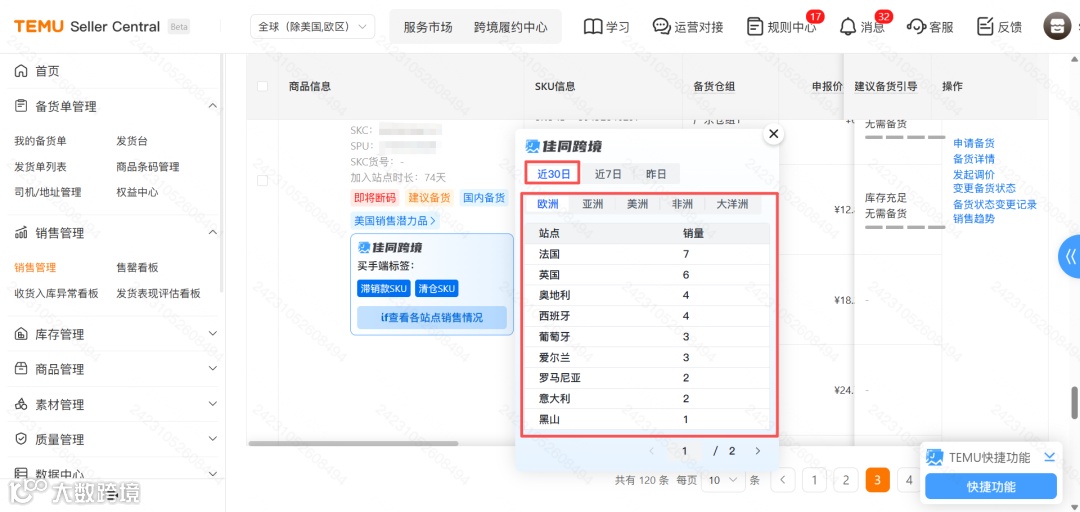Open 我的备货单 in sidebar
This screenshot has width=1080, height=512.
point(41,141)
